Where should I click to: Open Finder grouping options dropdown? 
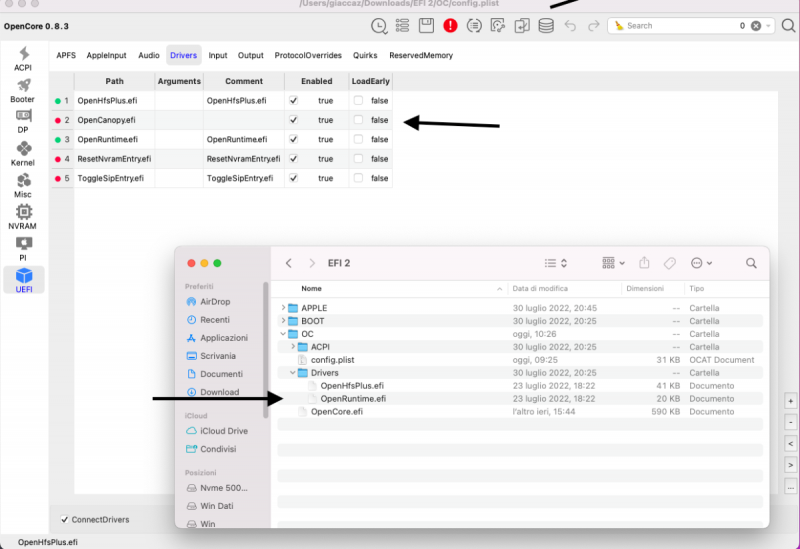pos(613,263)
